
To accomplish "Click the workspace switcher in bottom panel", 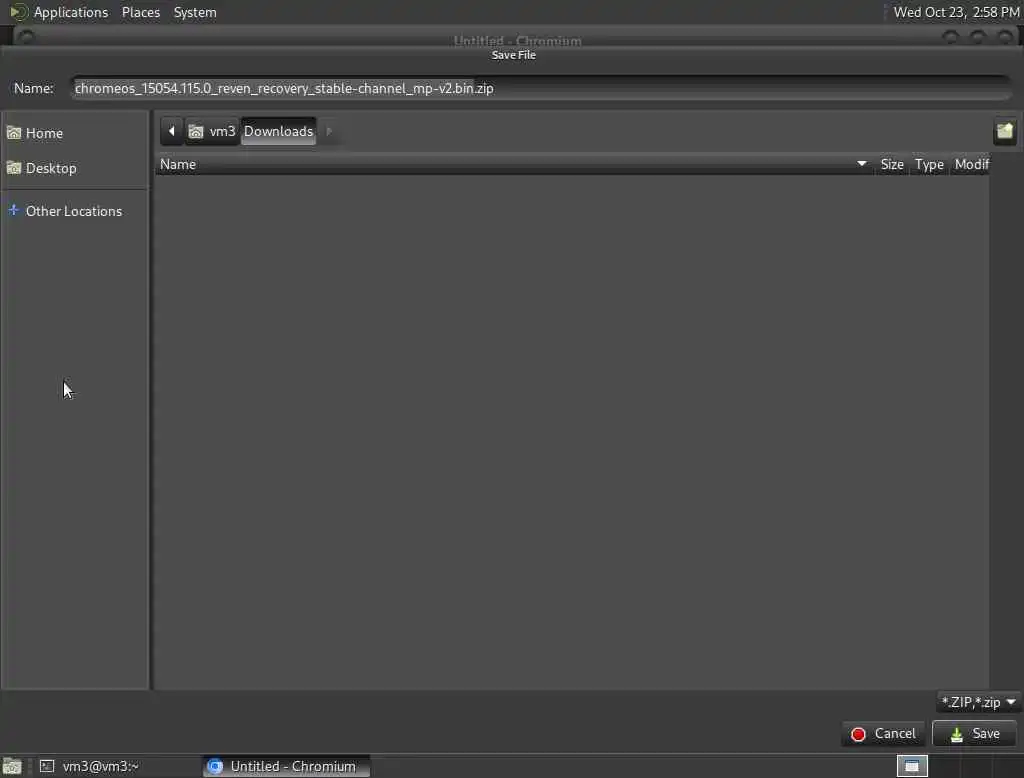I will pyautogui.click(x=912, y=766).
